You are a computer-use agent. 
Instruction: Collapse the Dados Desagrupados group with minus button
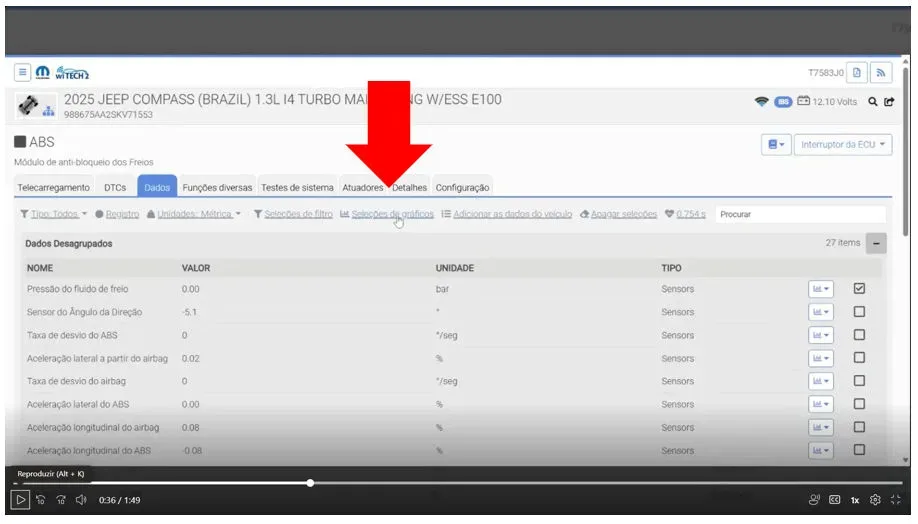coord(876,244)
